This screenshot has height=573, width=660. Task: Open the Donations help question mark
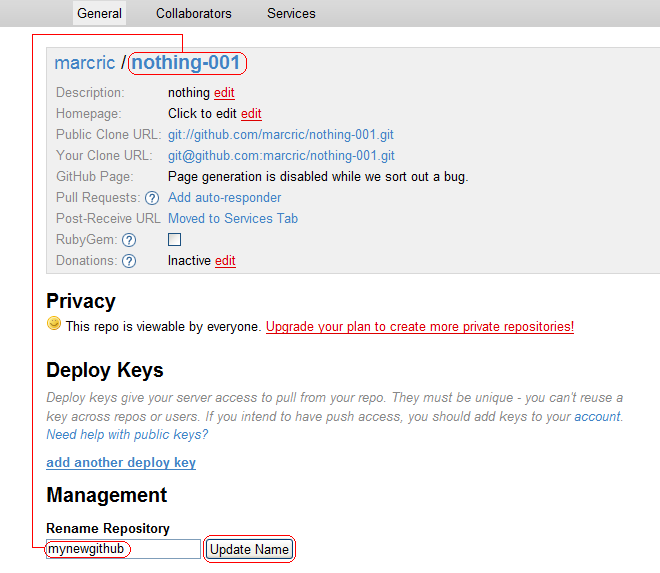pyautogui.click(x=129, y=261)
